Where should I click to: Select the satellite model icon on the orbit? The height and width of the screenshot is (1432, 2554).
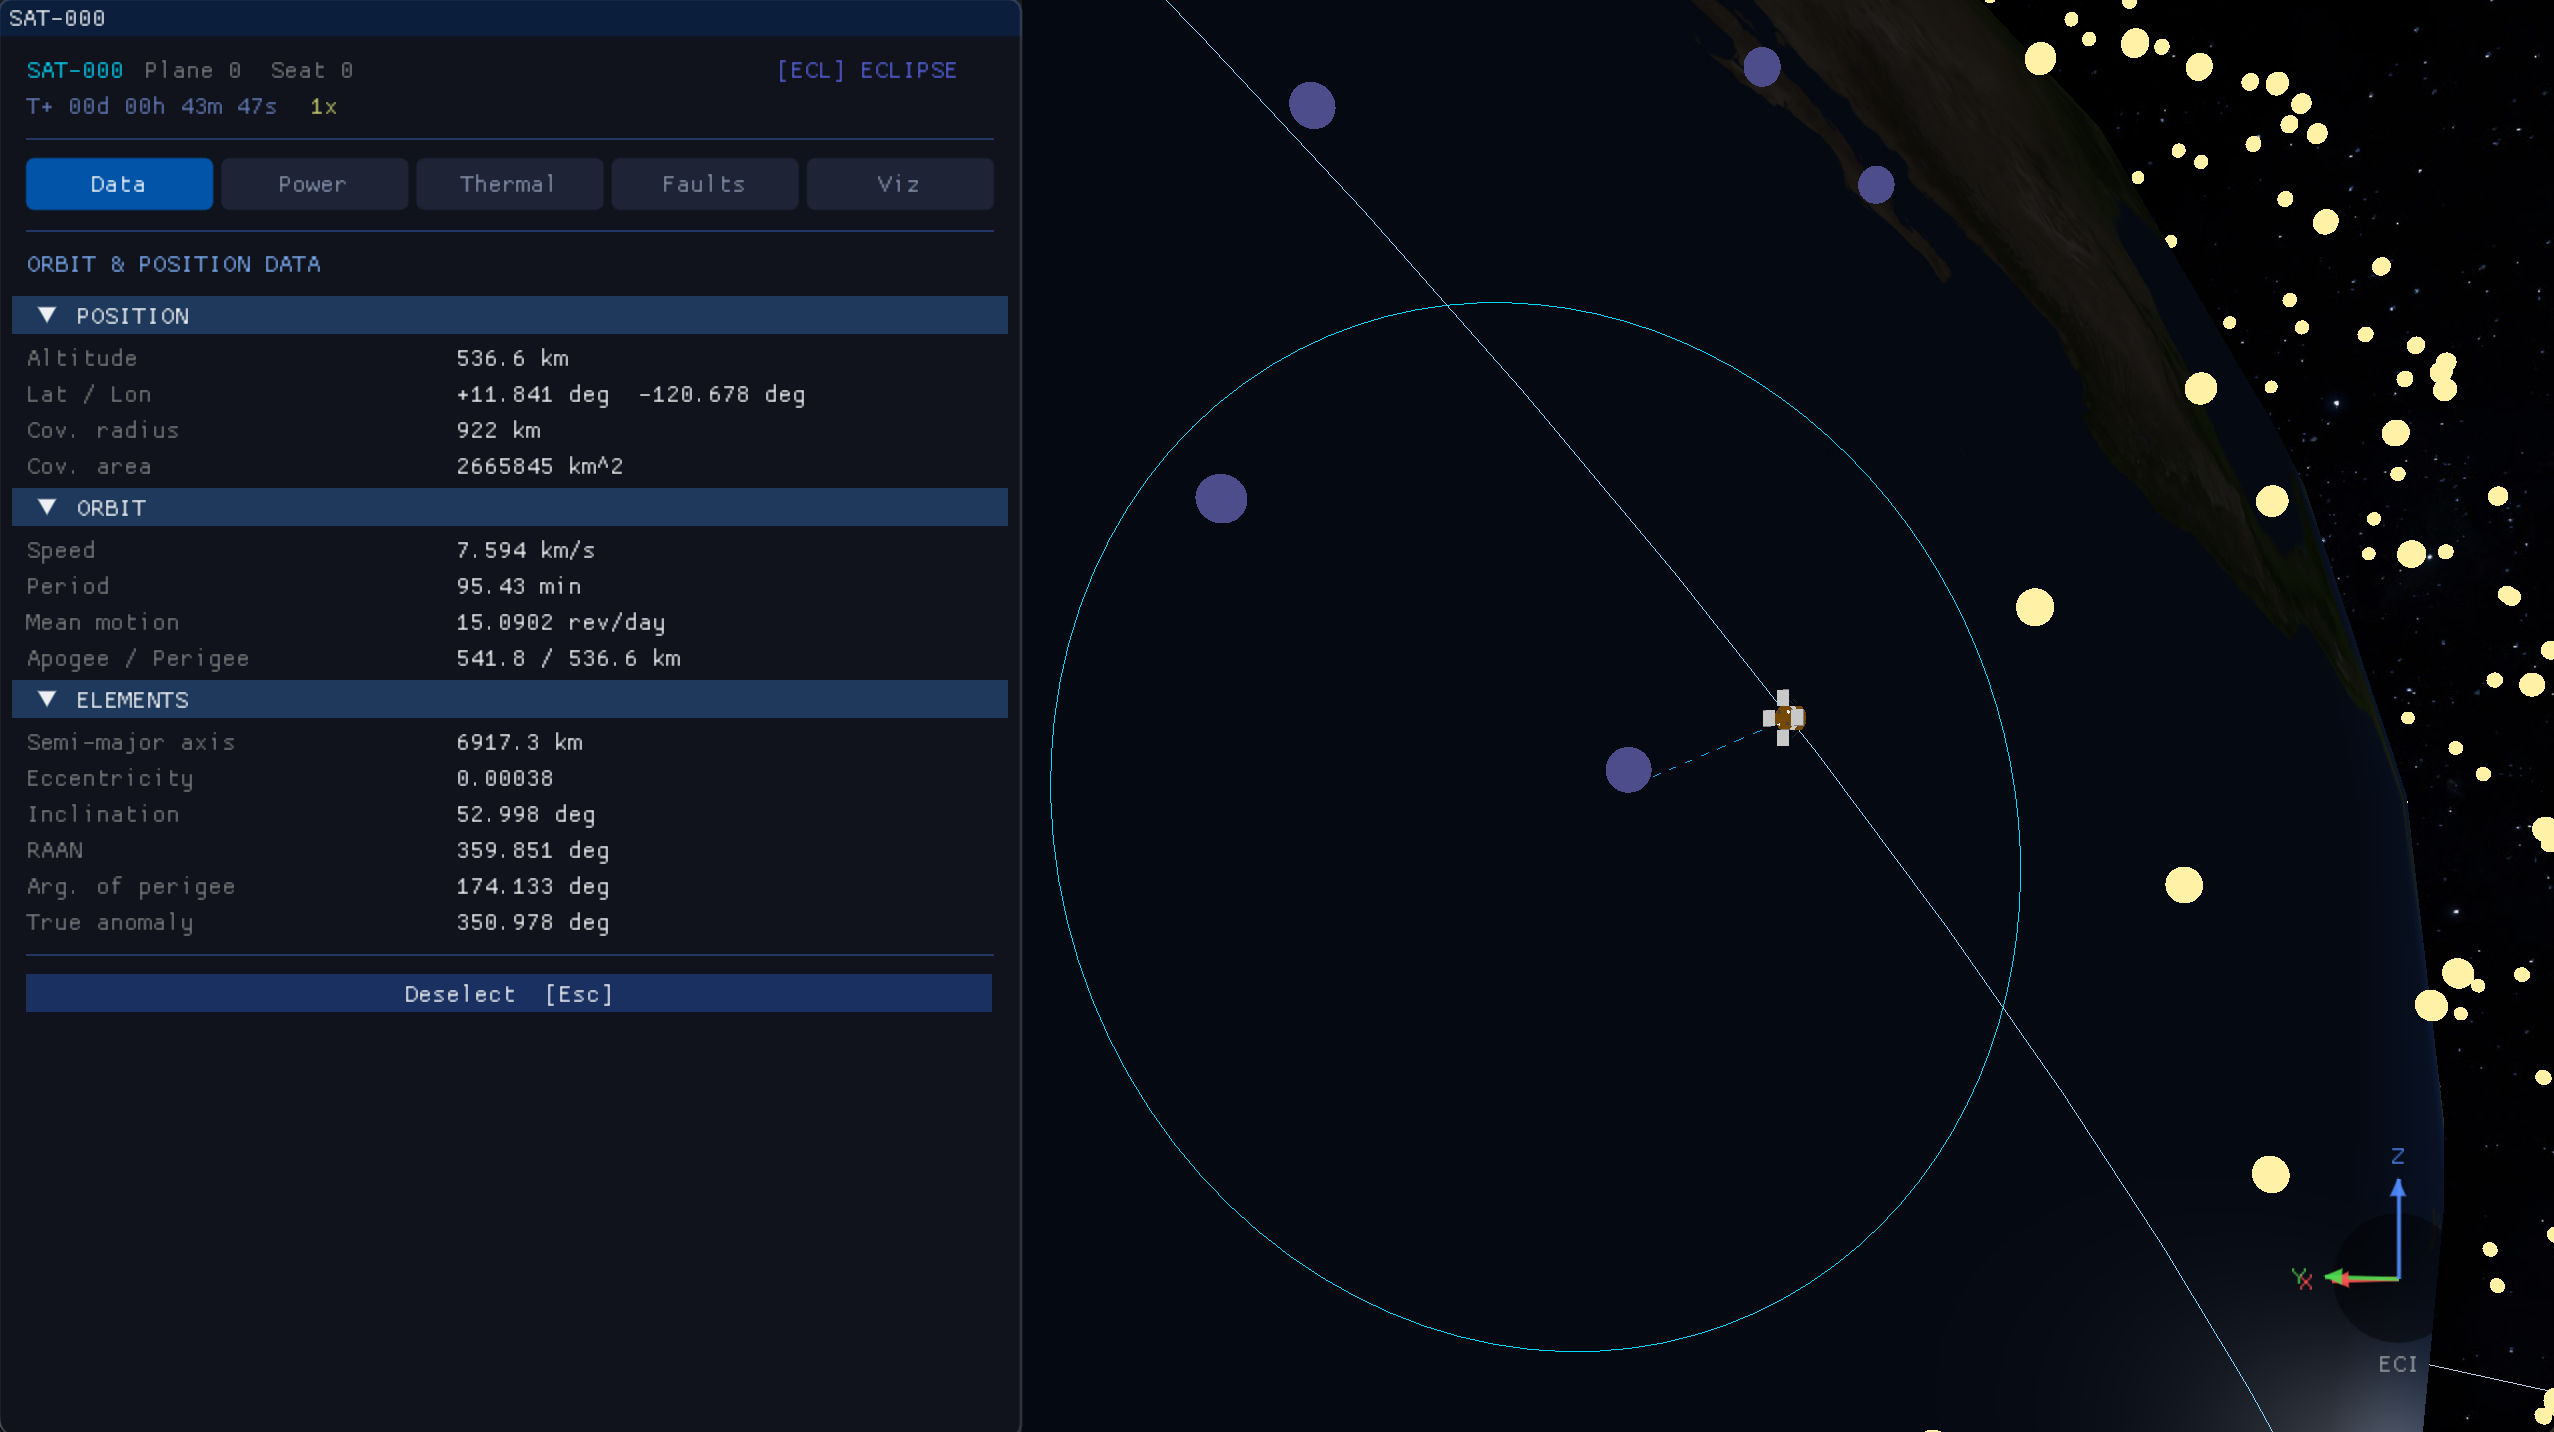pyautogui.click(x=1784, y=717)
